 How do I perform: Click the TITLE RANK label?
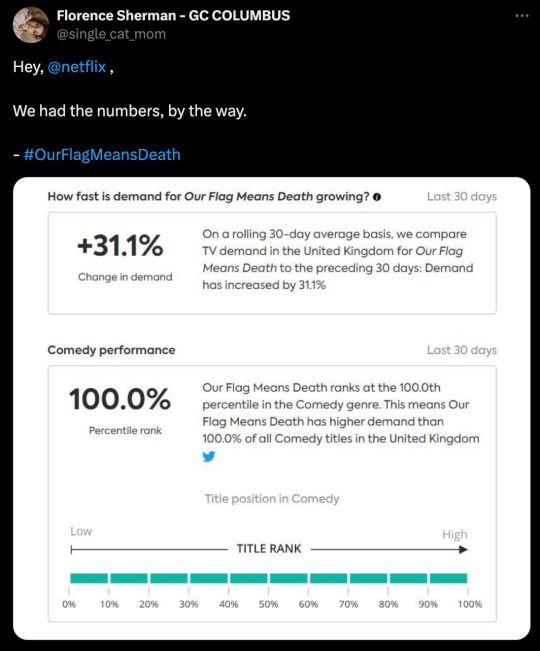pos(269,549)
